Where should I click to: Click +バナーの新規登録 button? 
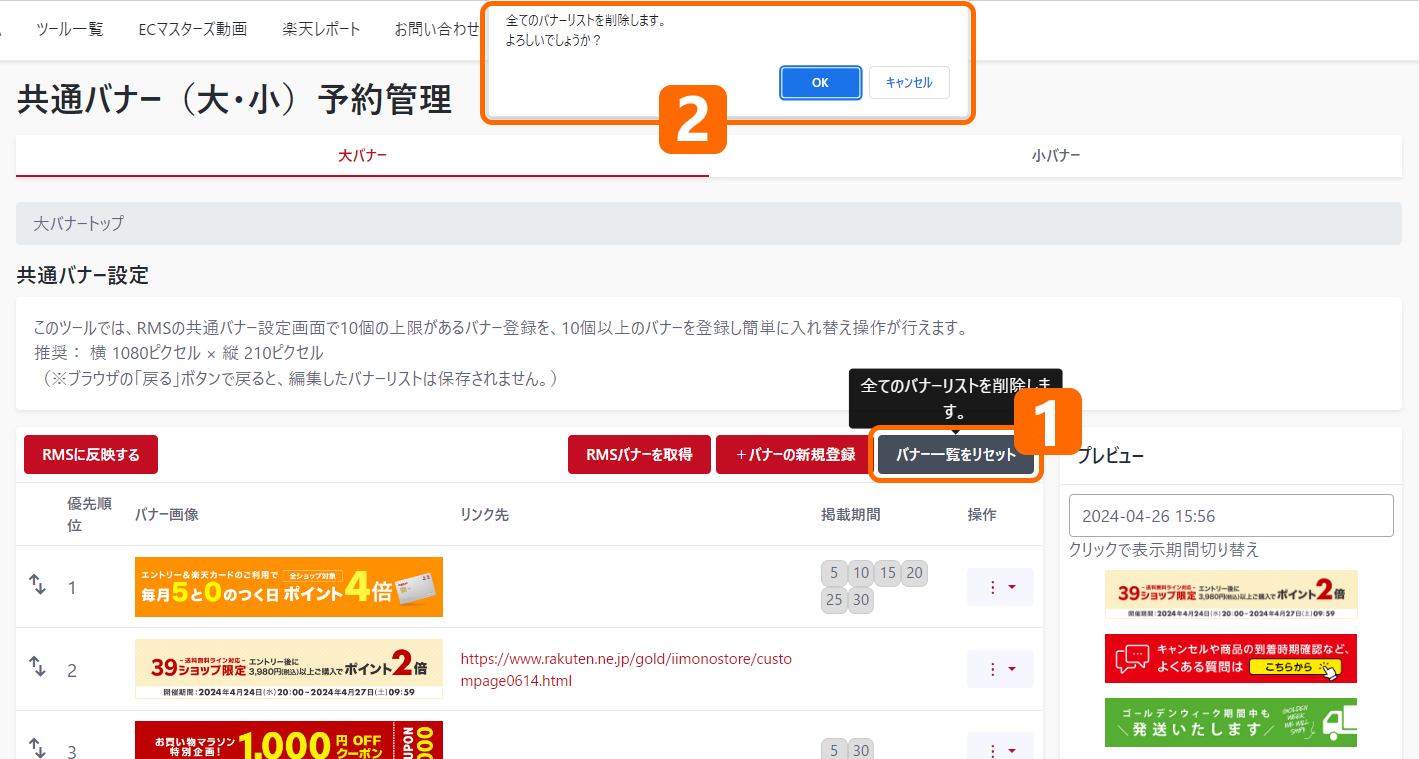tap(795, 455)
